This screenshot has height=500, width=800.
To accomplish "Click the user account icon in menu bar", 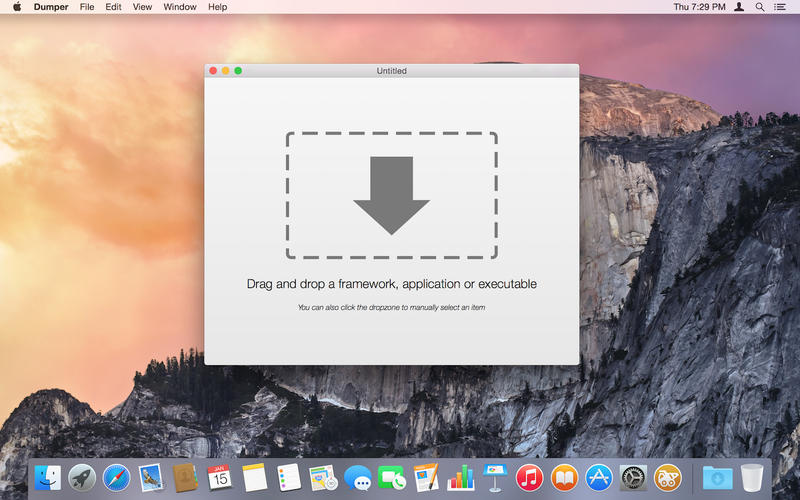I will pos(739,7).
